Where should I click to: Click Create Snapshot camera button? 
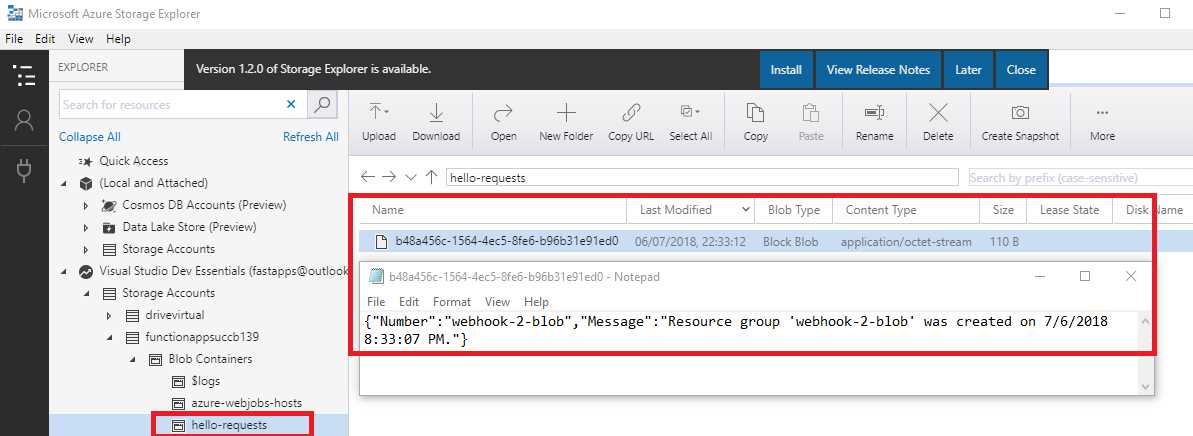point(1020,122)
